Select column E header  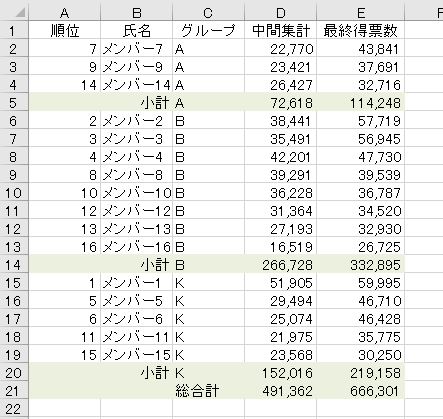(360, 13)
